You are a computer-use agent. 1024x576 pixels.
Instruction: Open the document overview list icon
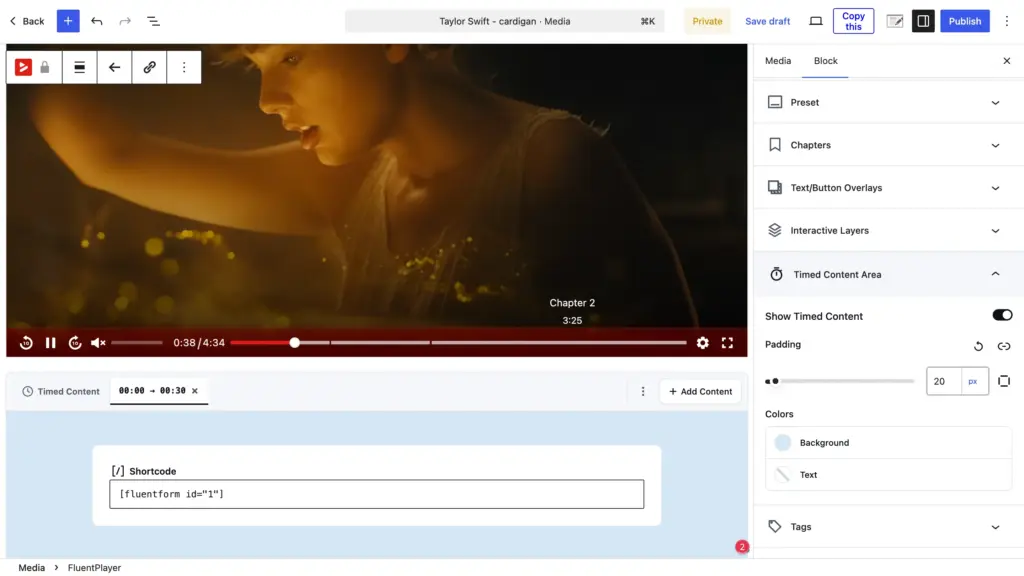click(x=153, y=21)
